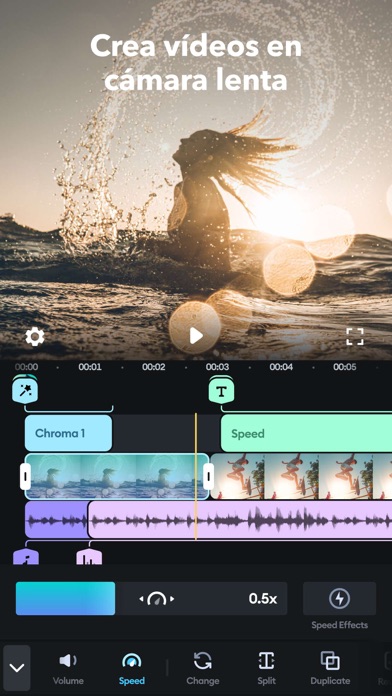Viewport: 392px width, 696px height.
Task: Tap the 0.5x speed value
Action: pyautogui.click(x=263, y=599)
